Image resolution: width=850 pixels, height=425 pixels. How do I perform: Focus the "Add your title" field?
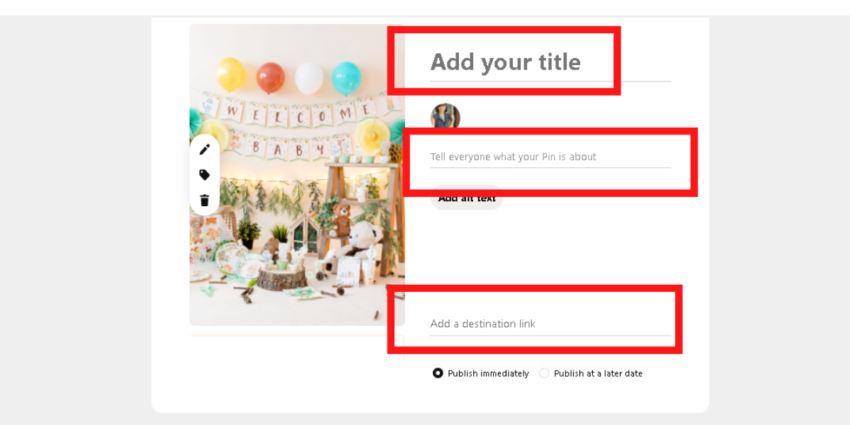tap(505, 62)
